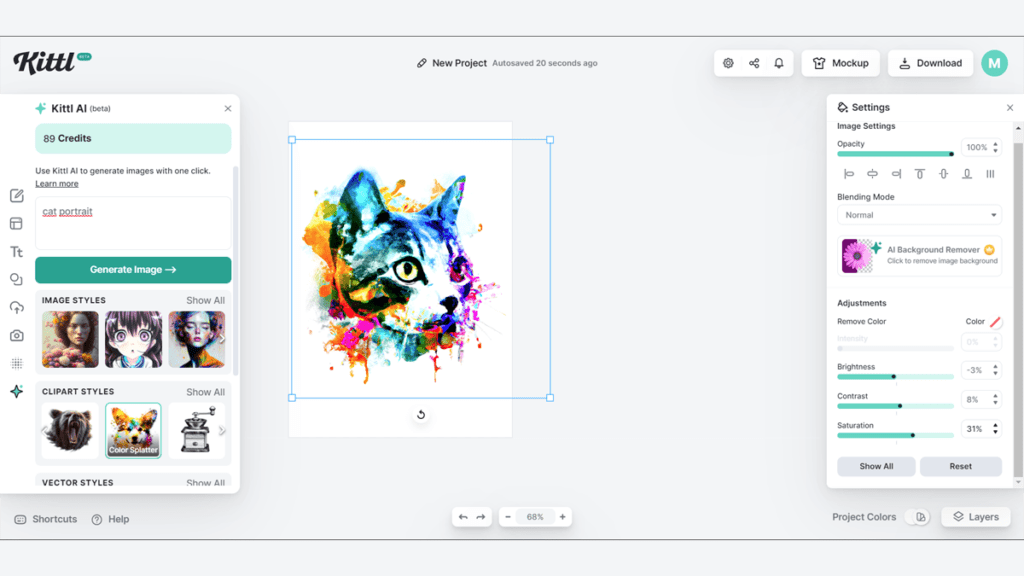The height and width of the screenshot is (576, 1024).
Task: Show All image styles
Action: tap(207, 300)
